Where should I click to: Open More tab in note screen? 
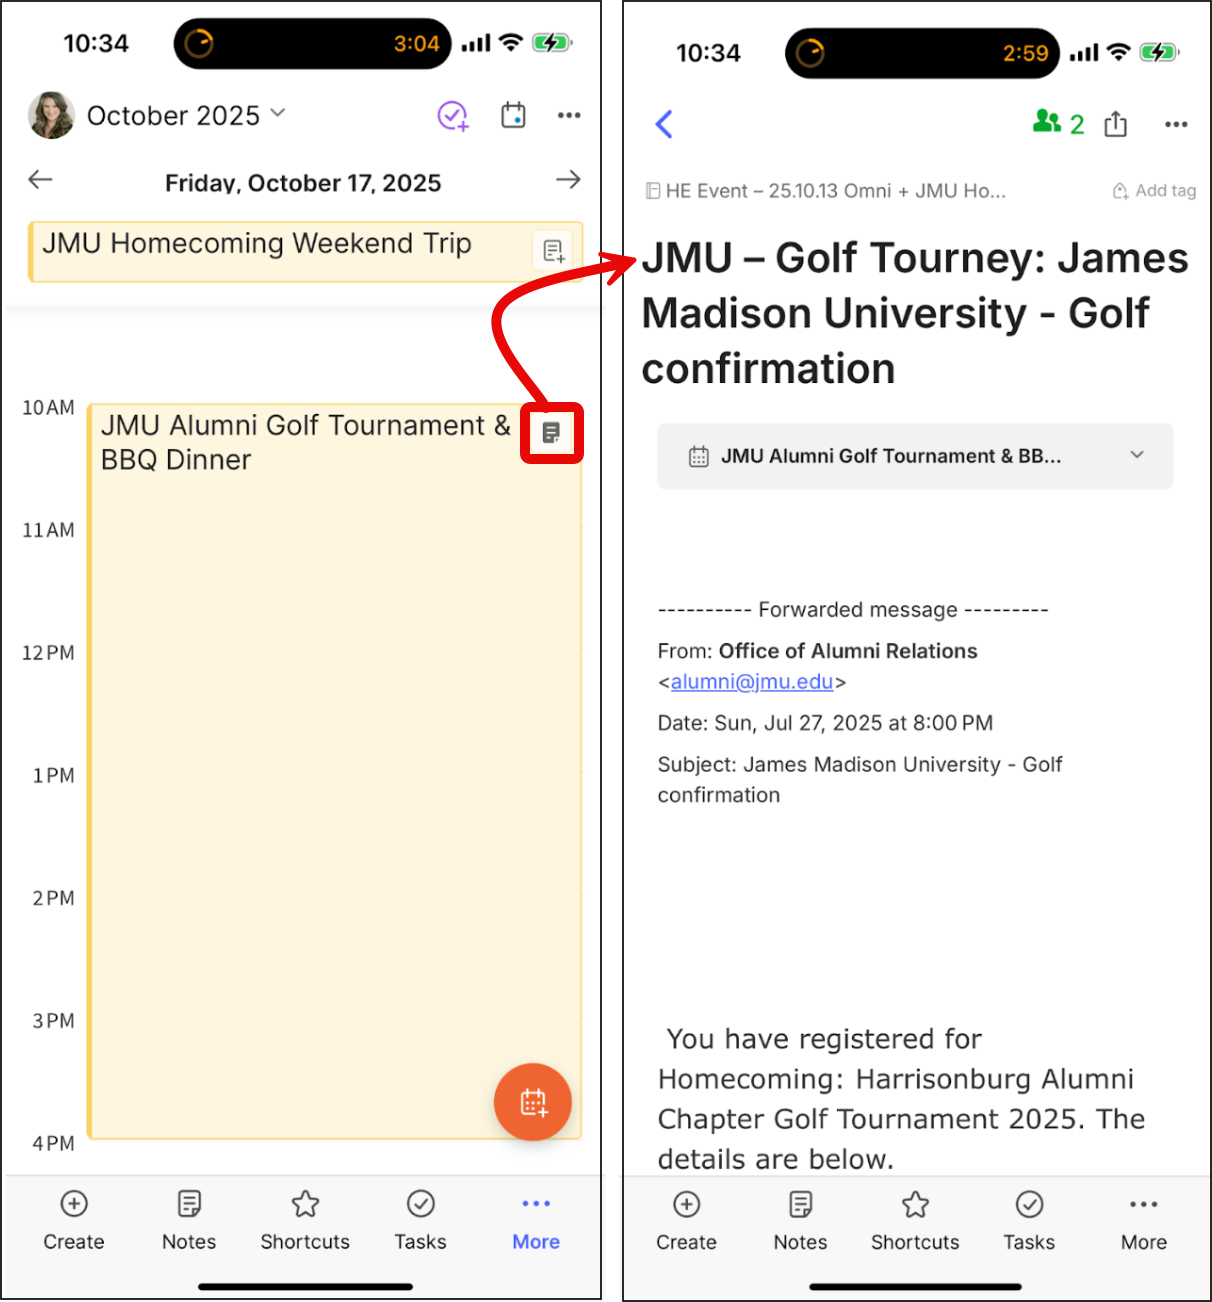(x=1144, y=1221)
